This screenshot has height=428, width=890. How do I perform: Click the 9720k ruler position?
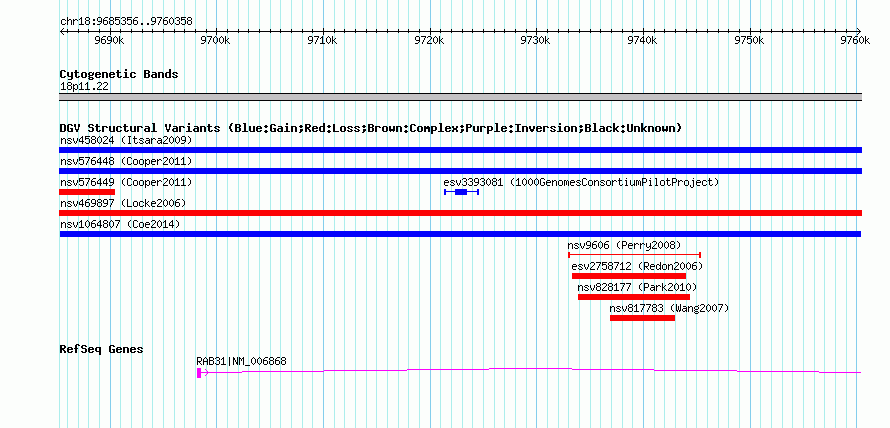tap(430, 40)
